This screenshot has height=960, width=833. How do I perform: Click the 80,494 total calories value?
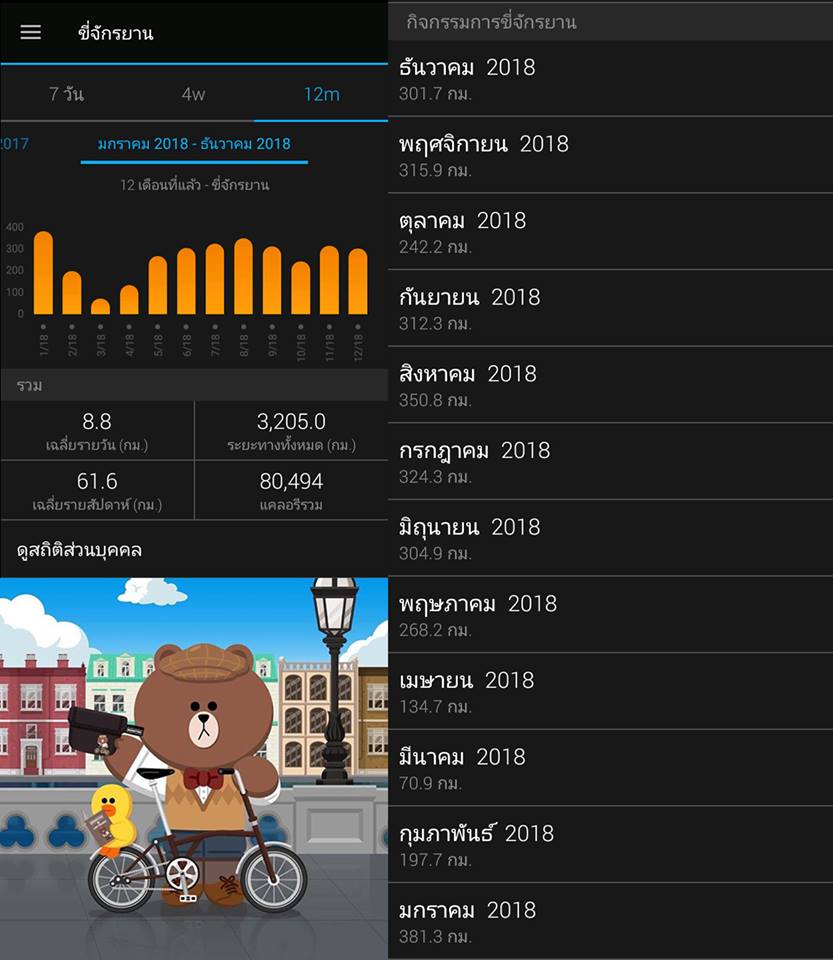pyautogui.click(x=291, y=481)
